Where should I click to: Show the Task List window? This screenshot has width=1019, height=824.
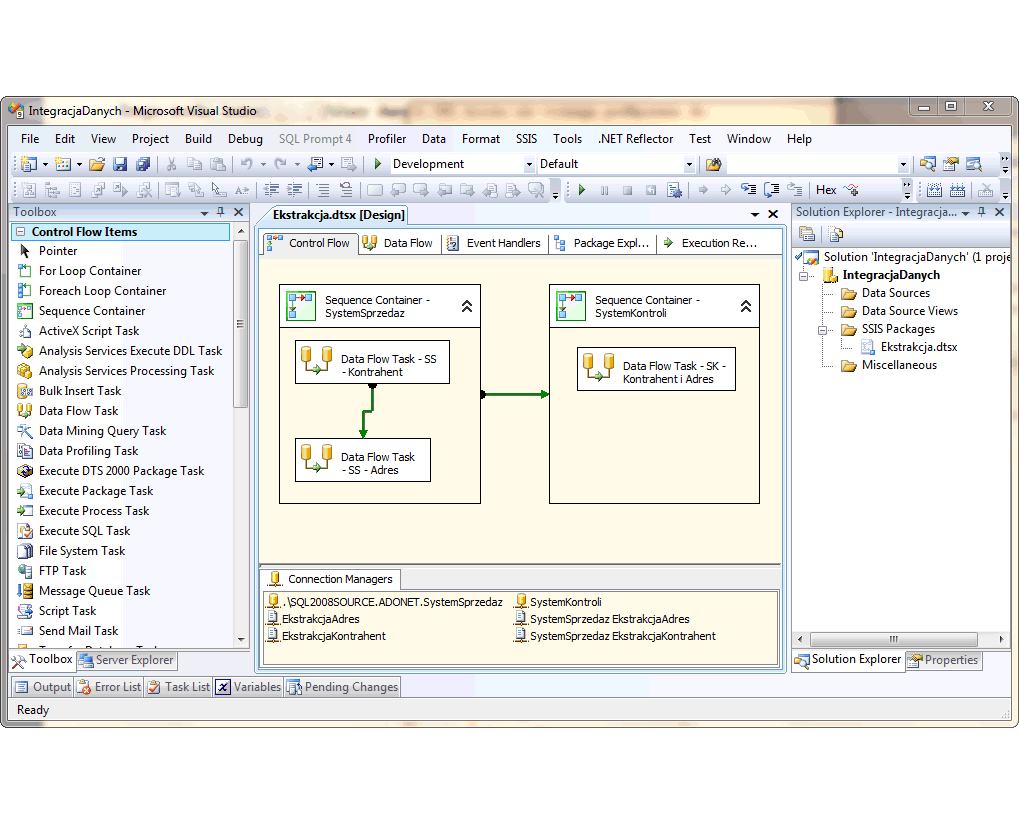[x=178, y=688]
